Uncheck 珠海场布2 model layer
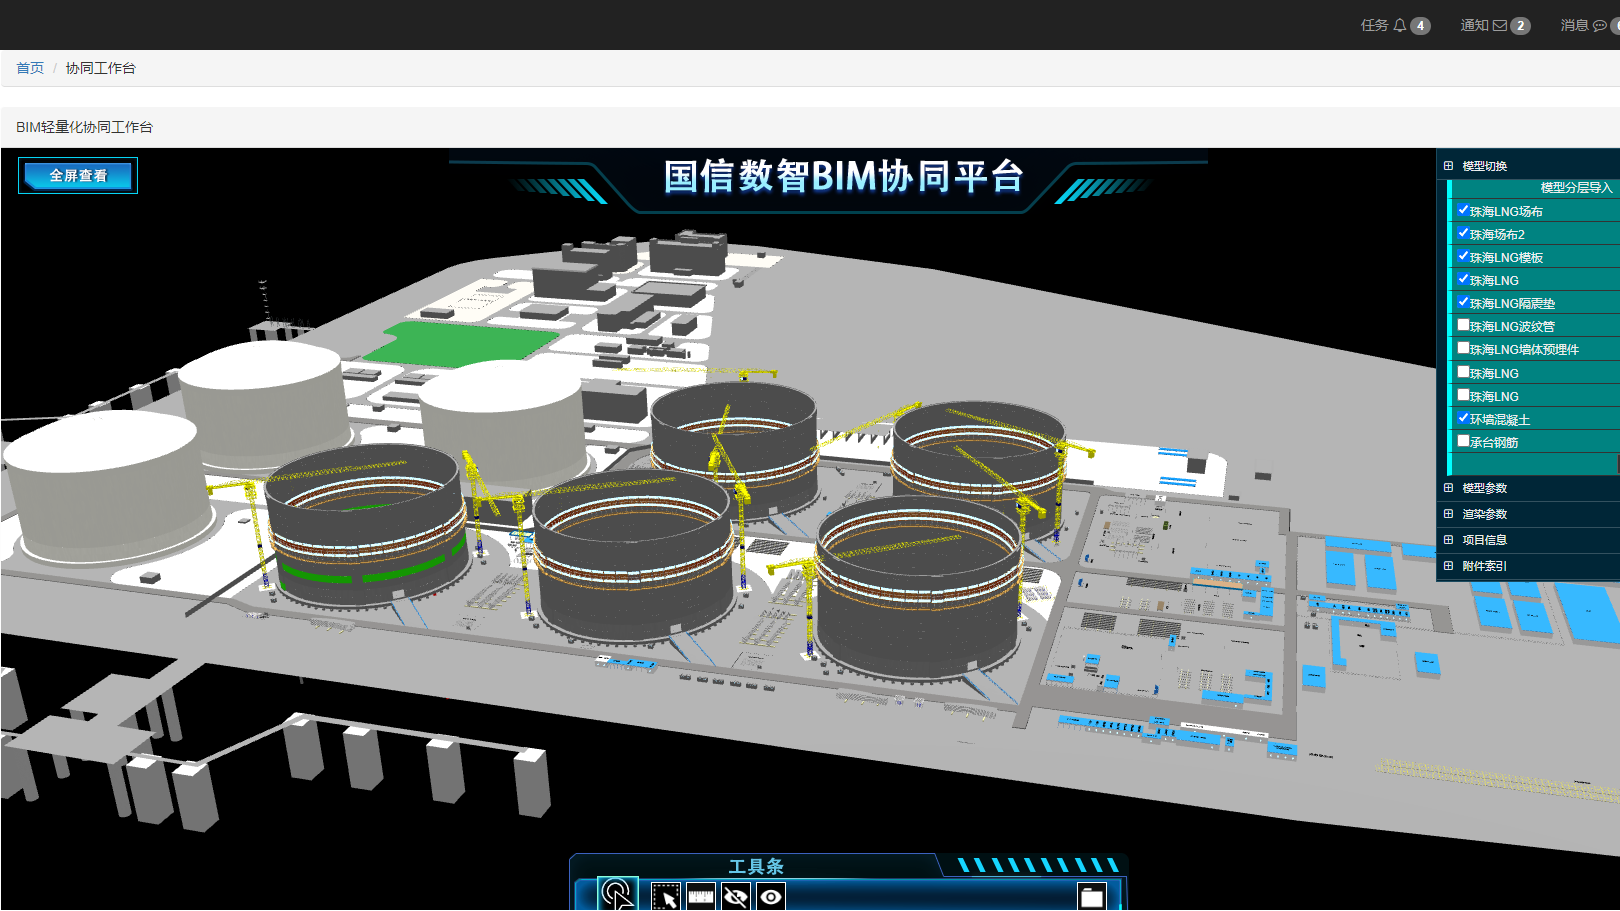 click(x=1463, y=233)
